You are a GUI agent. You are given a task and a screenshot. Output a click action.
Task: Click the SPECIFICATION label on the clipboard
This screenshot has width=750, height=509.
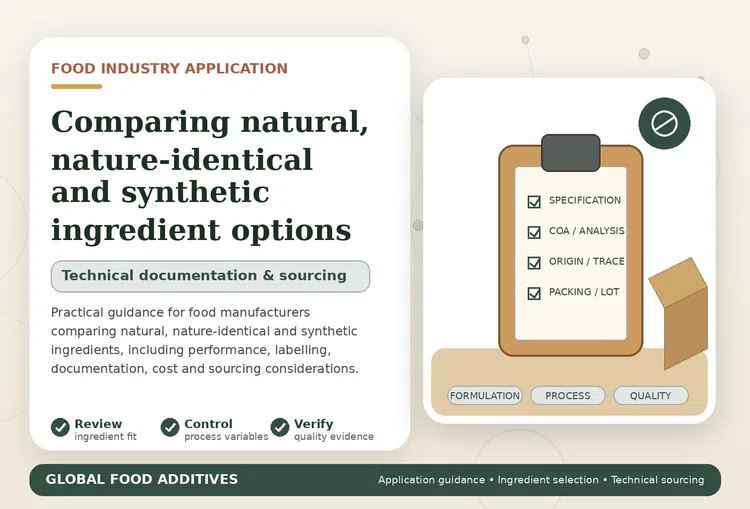pyautogui.click(x=585, y=200)
